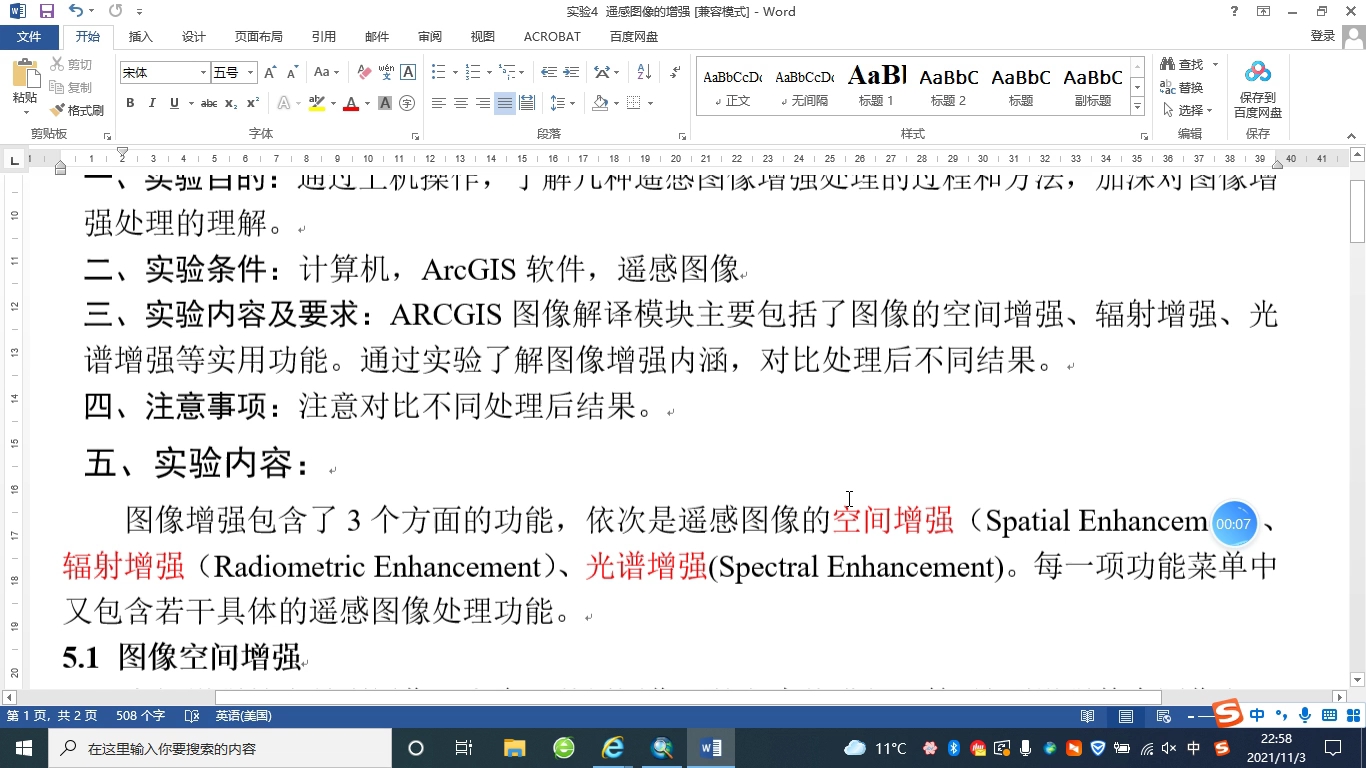
Task: Switch to References (引用) tab
Action: [x=324, y=37]
